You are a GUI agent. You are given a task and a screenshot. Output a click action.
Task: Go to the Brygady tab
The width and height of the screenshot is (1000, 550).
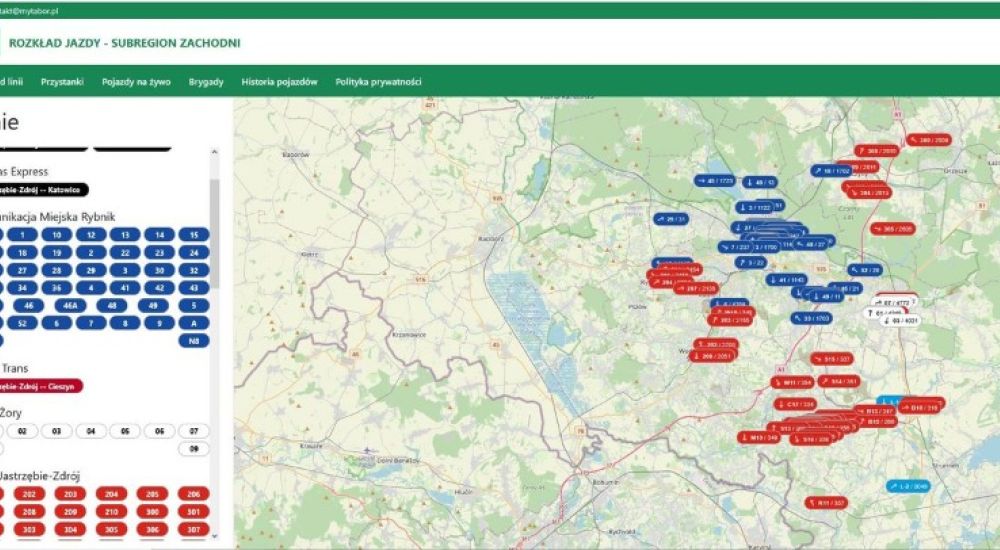click(206, 82)
